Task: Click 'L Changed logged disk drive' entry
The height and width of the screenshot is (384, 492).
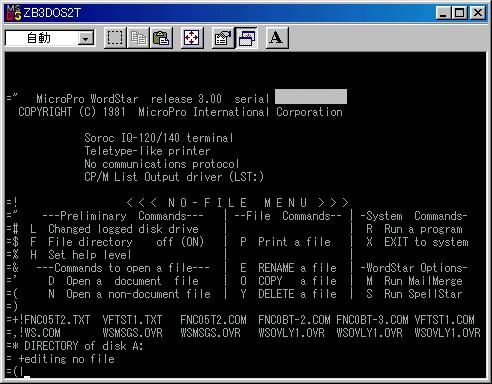Action: click(x=114, y=229)
